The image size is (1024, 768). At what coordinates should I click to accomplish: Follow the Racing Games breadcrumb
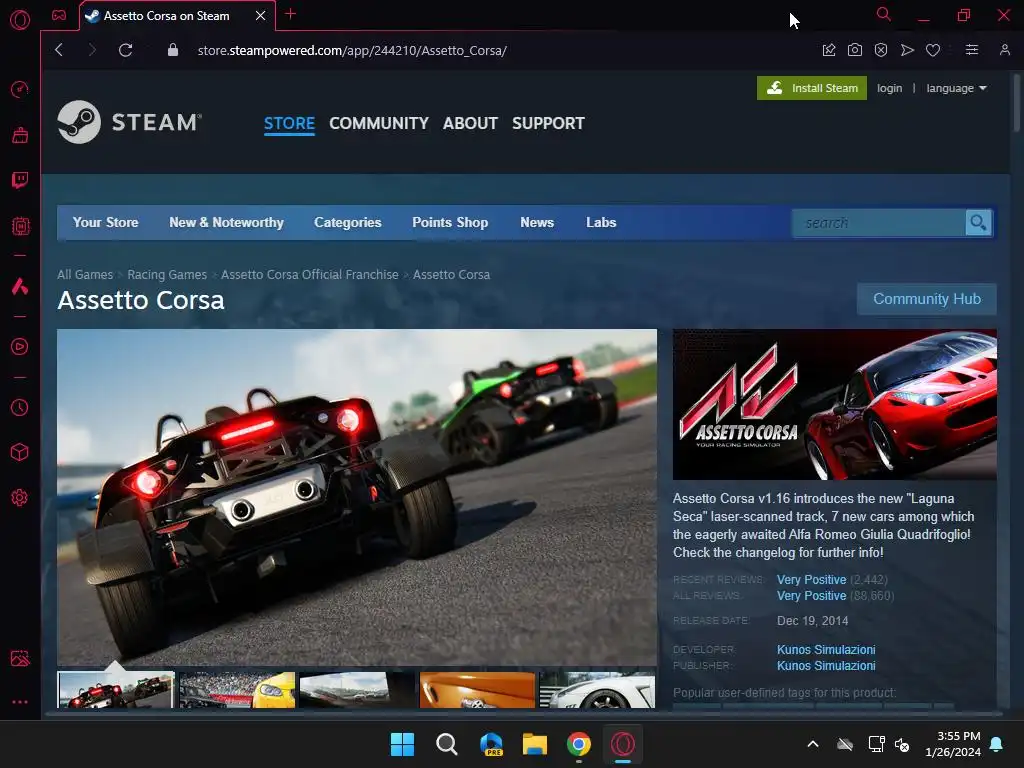[x=167, y=275]
